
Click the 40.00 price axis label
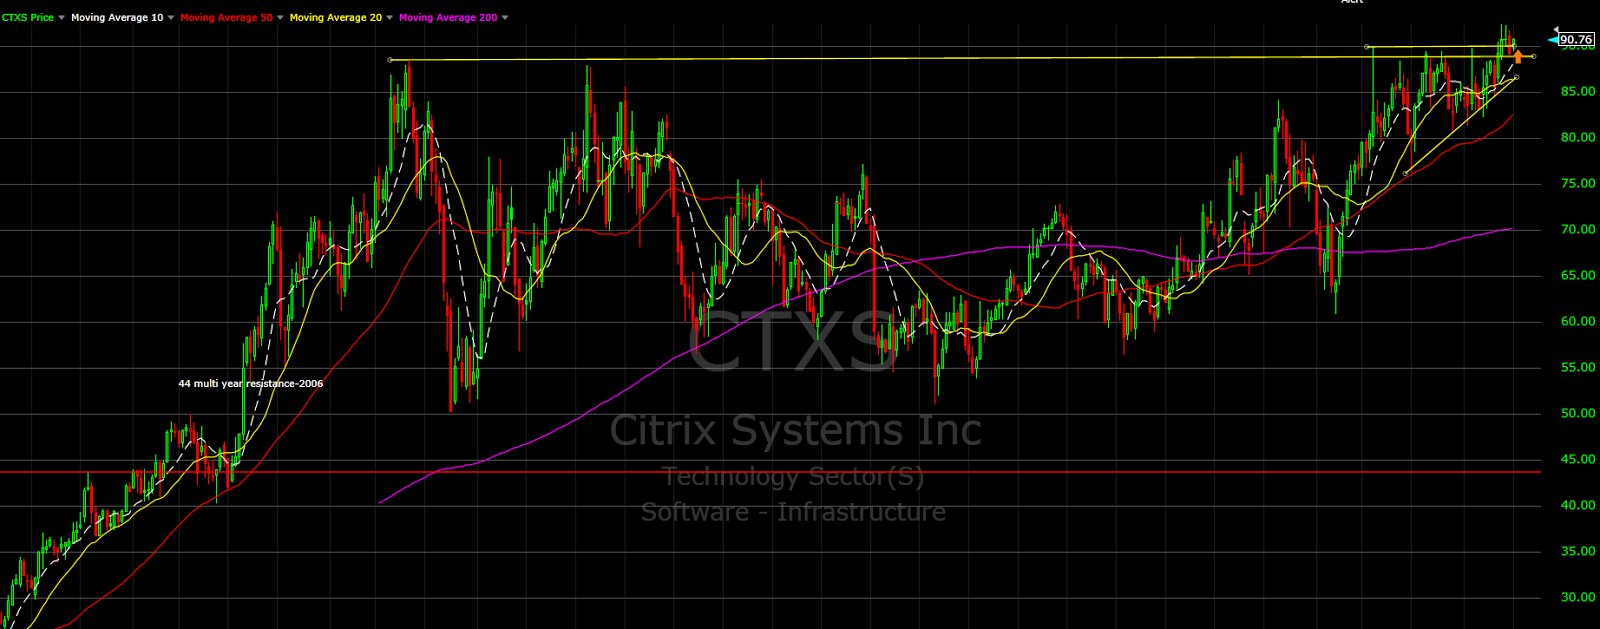click(x=1578, y=506)
